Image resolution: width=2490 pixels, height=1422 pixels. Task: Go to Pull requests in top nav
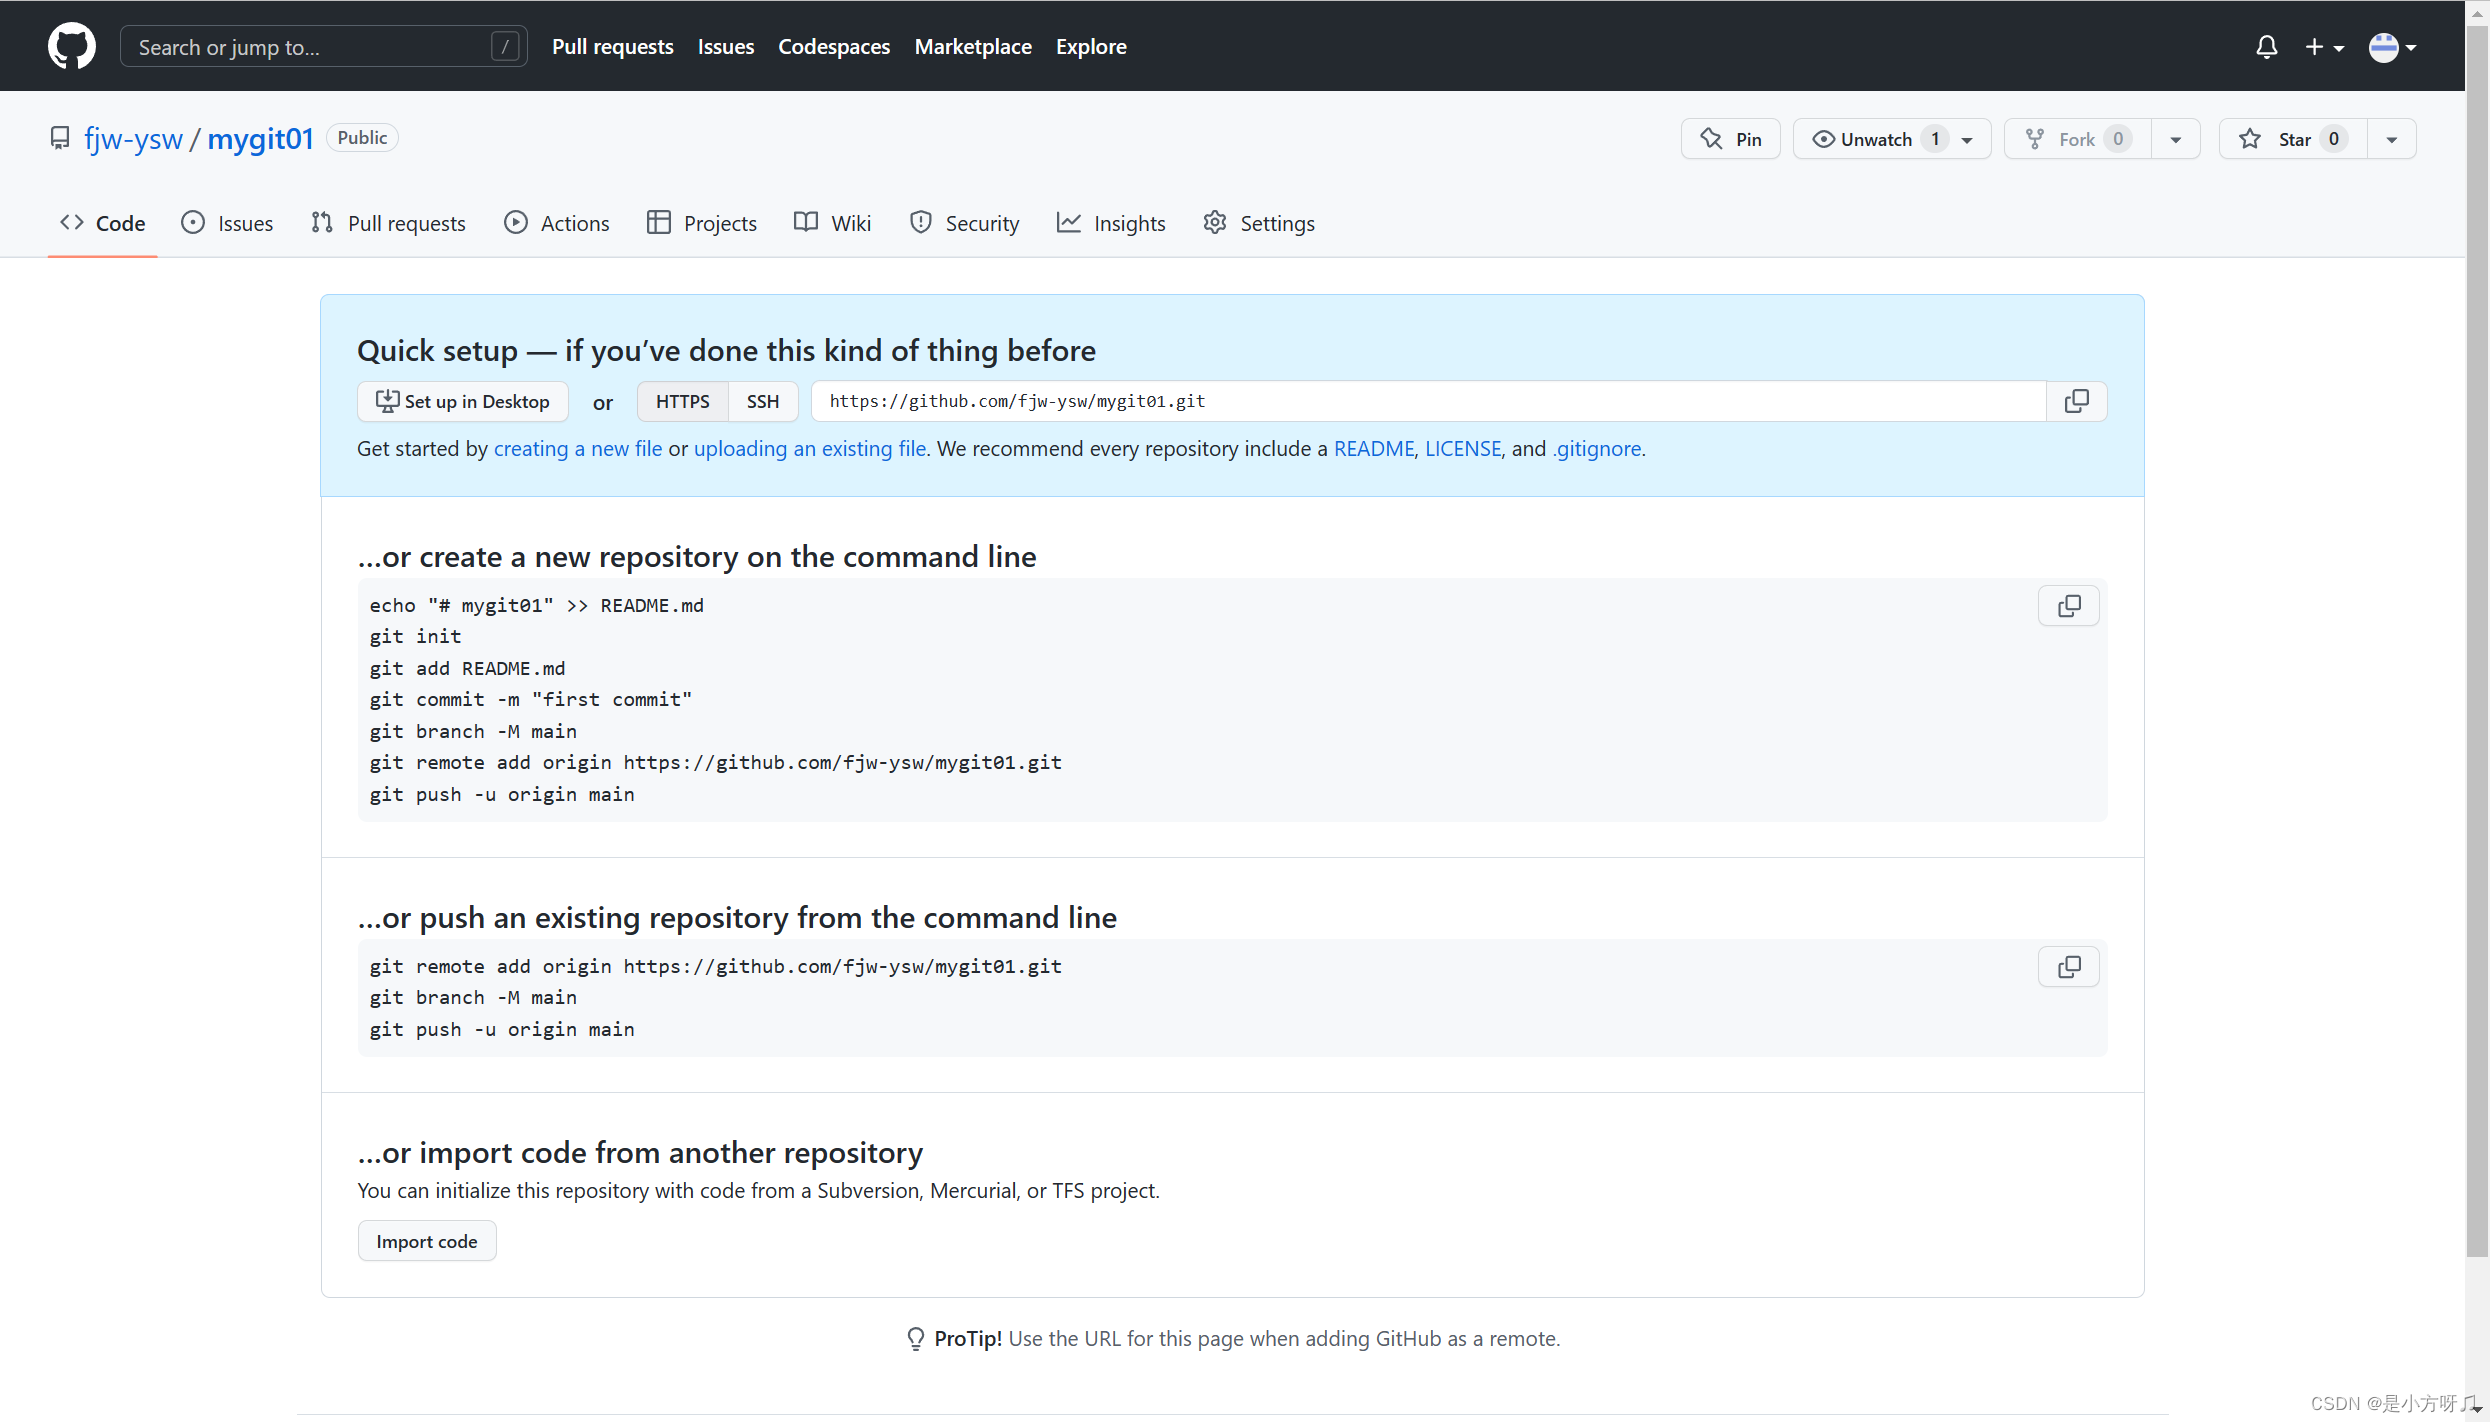(x=612, y=47)
